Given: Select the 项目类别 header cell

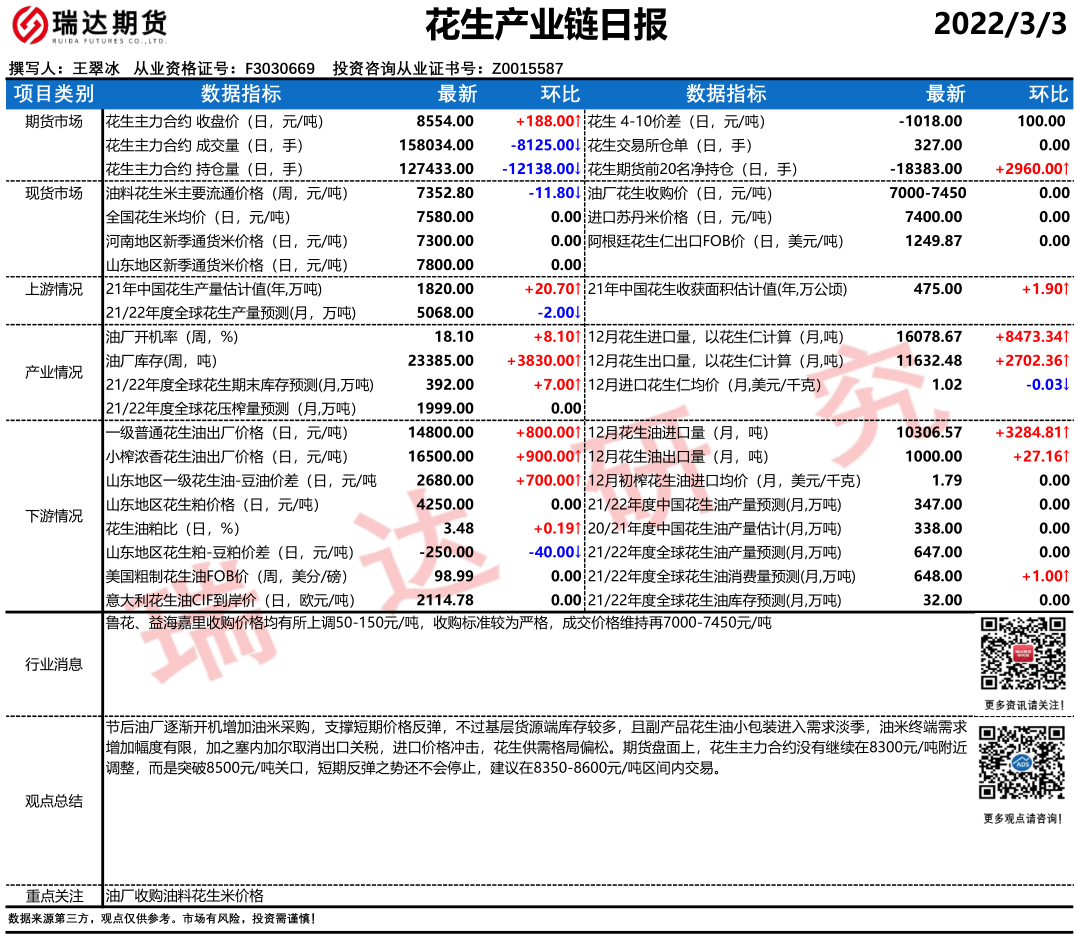Looking at the screenshot, I should tap(54, 94).
